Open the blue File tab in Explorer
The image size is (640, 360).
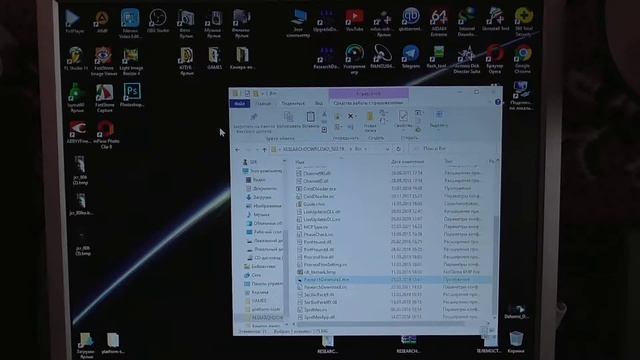tap(240, 104)
